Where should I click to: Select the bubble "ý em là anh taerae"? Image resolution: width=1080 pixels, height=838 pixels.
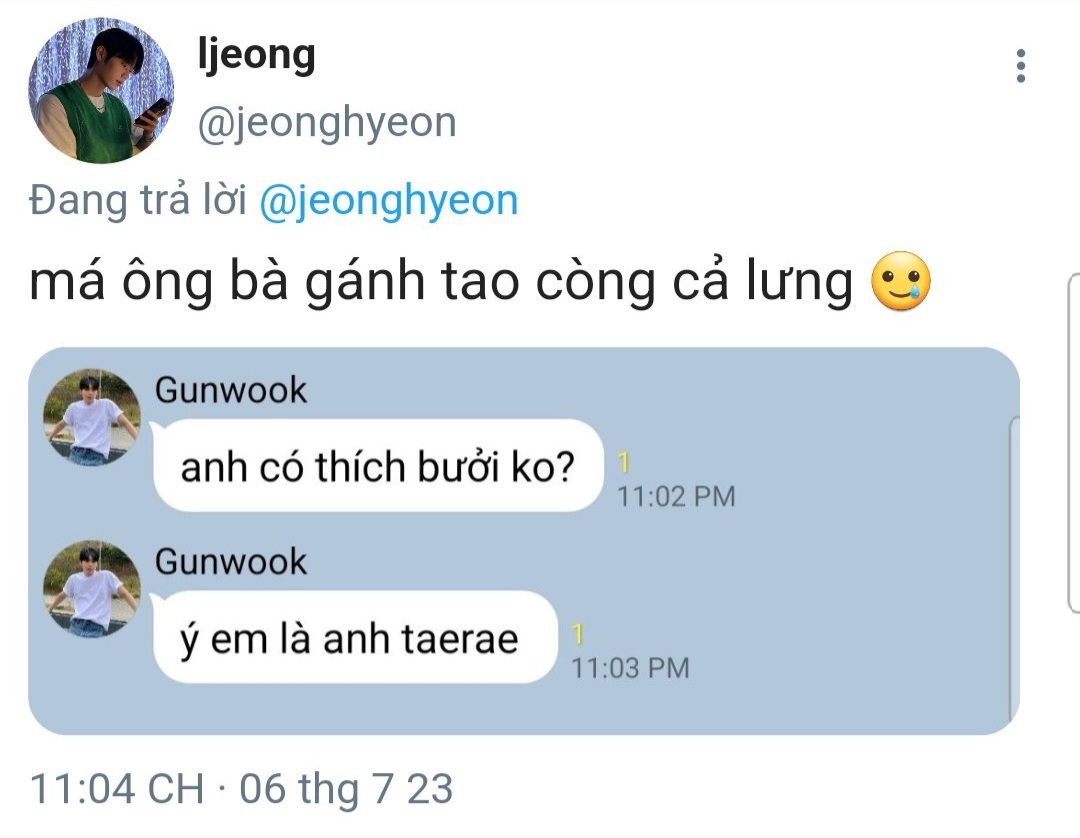tap(354, 638)
